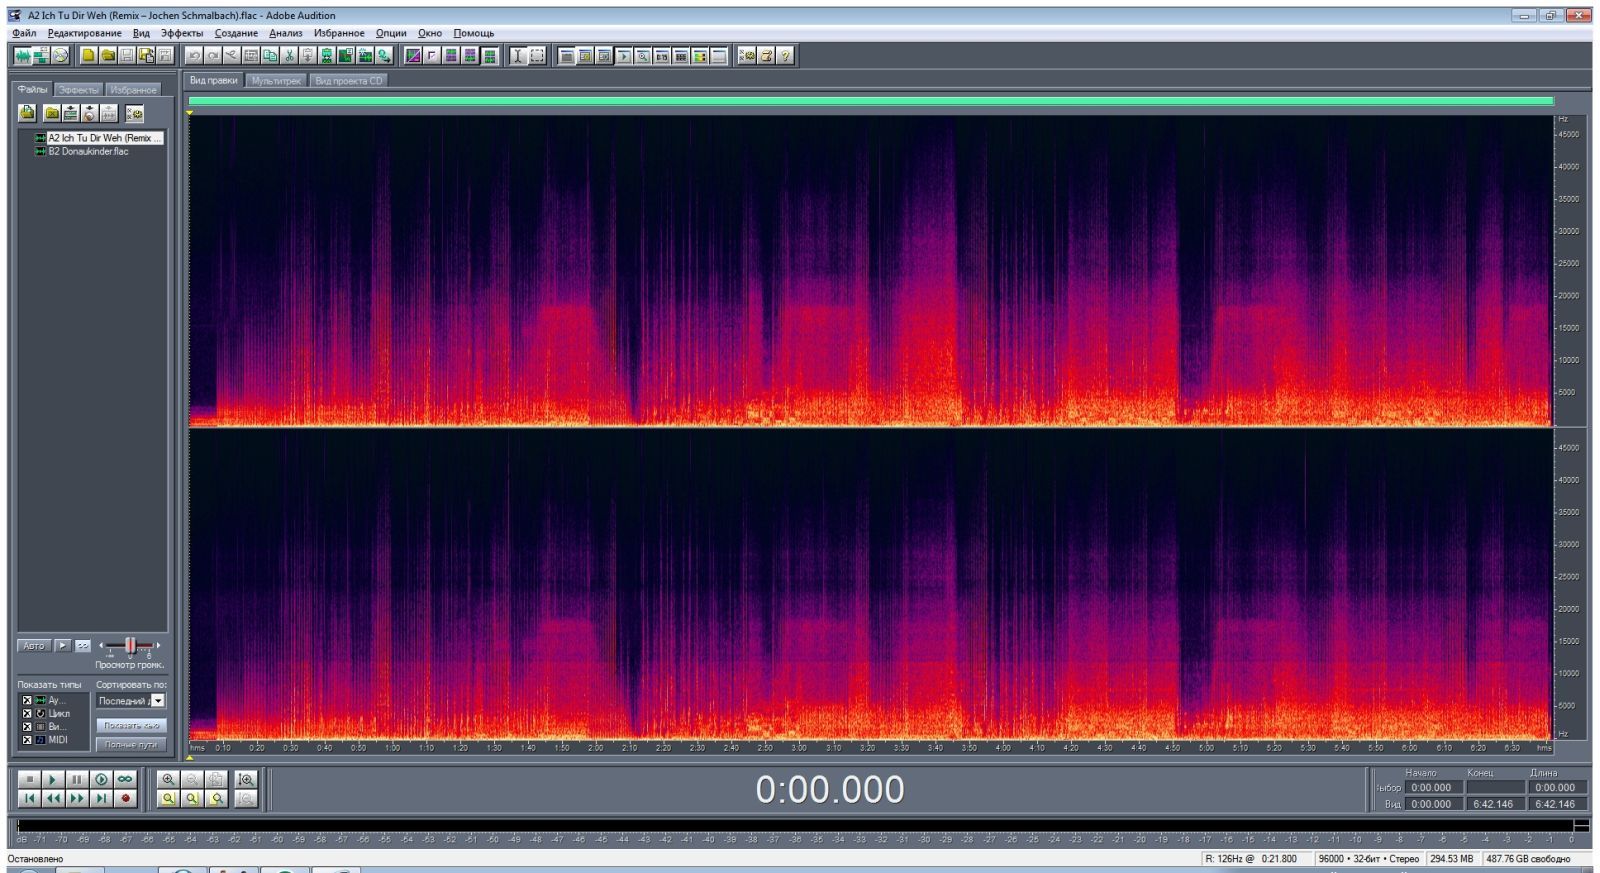Click 96000 • 32-бит • Стерео status entry

click(1368, 859)
